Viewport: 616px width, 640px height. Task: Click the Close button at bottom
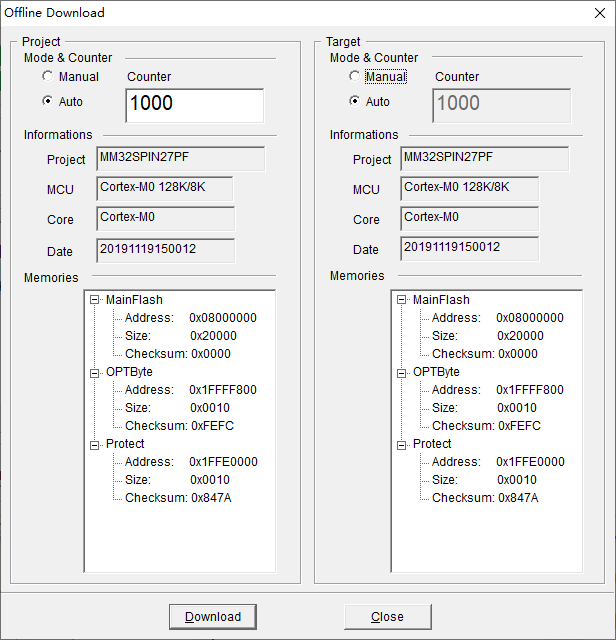[x=387, y=617]
